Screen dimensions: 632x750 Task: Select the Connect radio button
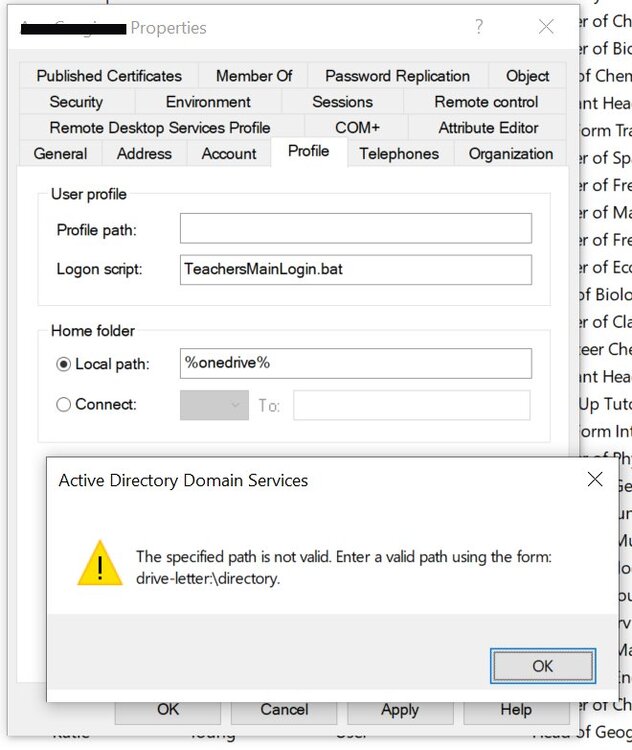click(63, 405)
